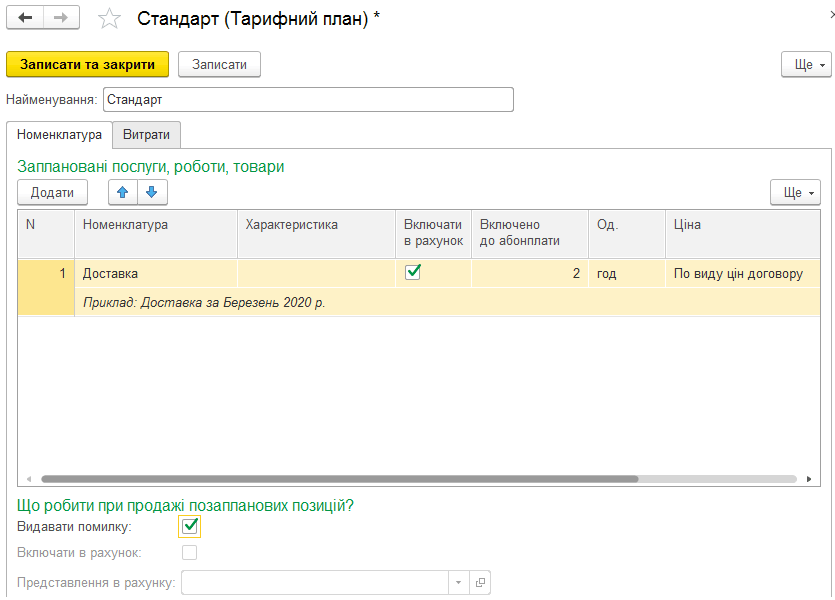The width and height of the screenshot is (835, 600).
Task: Click the 'По виду цін договору' price cell
Action: [742, 274]
